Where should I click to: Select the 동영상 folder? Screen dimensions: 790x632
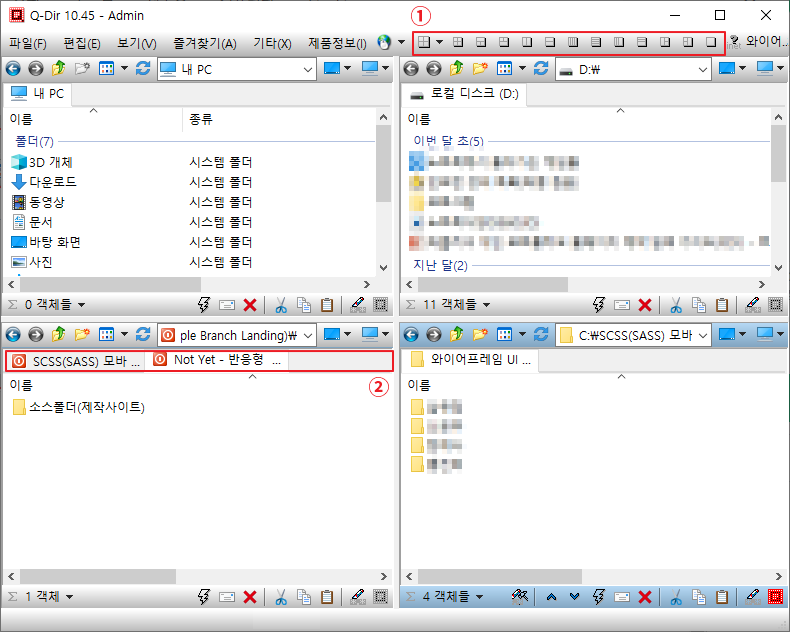[x=38, y=202]
